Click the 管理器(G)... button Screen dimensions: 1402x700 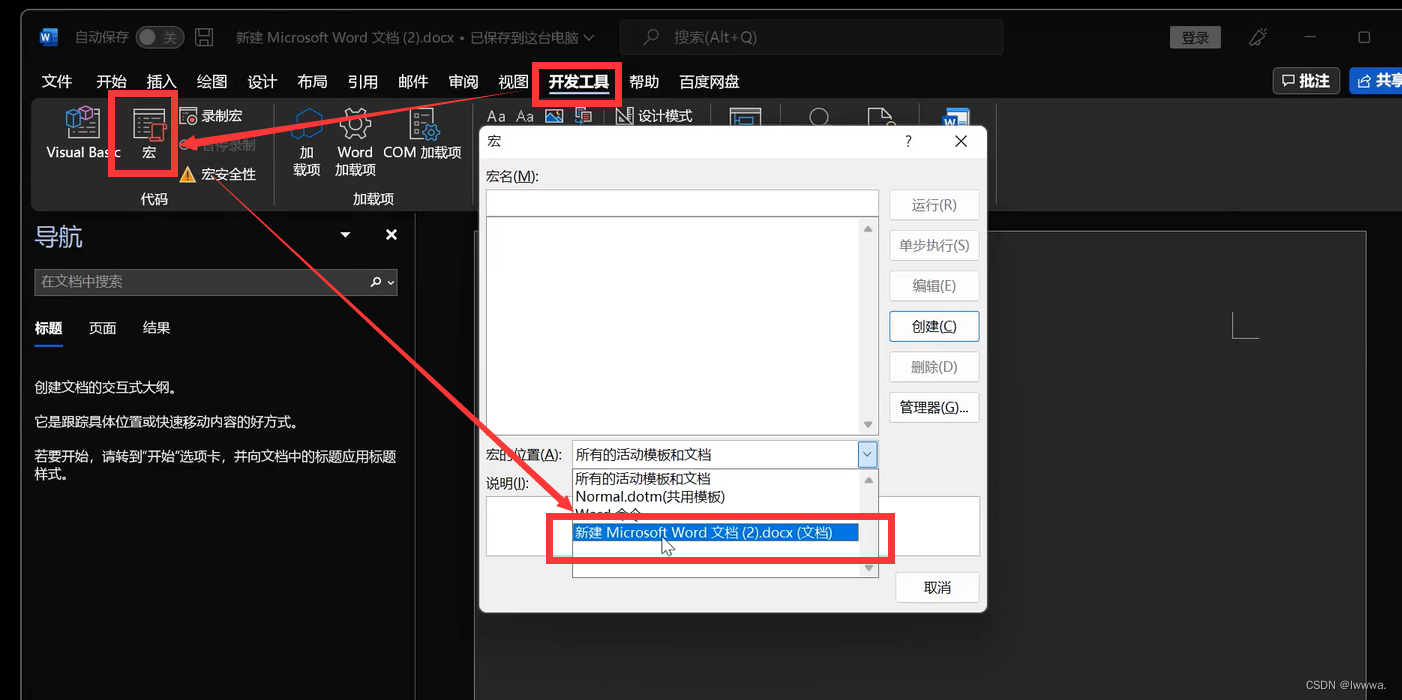click(934, 407)
